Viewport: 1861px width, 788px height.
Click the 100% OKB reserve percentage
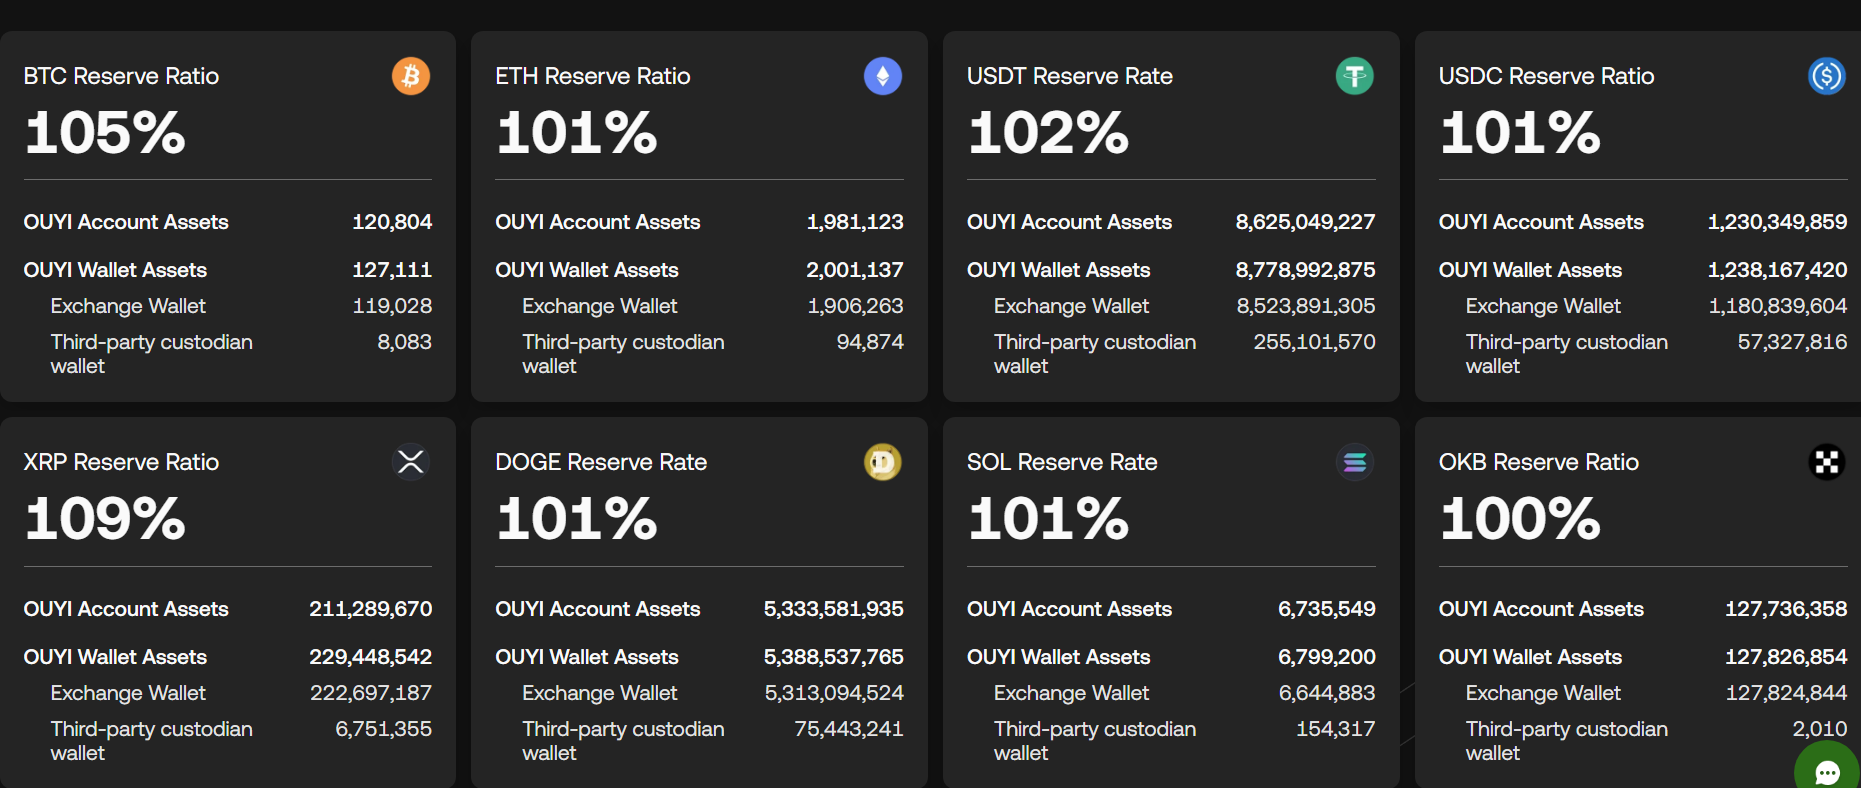pyautogui.click(x=1520, y=519)
